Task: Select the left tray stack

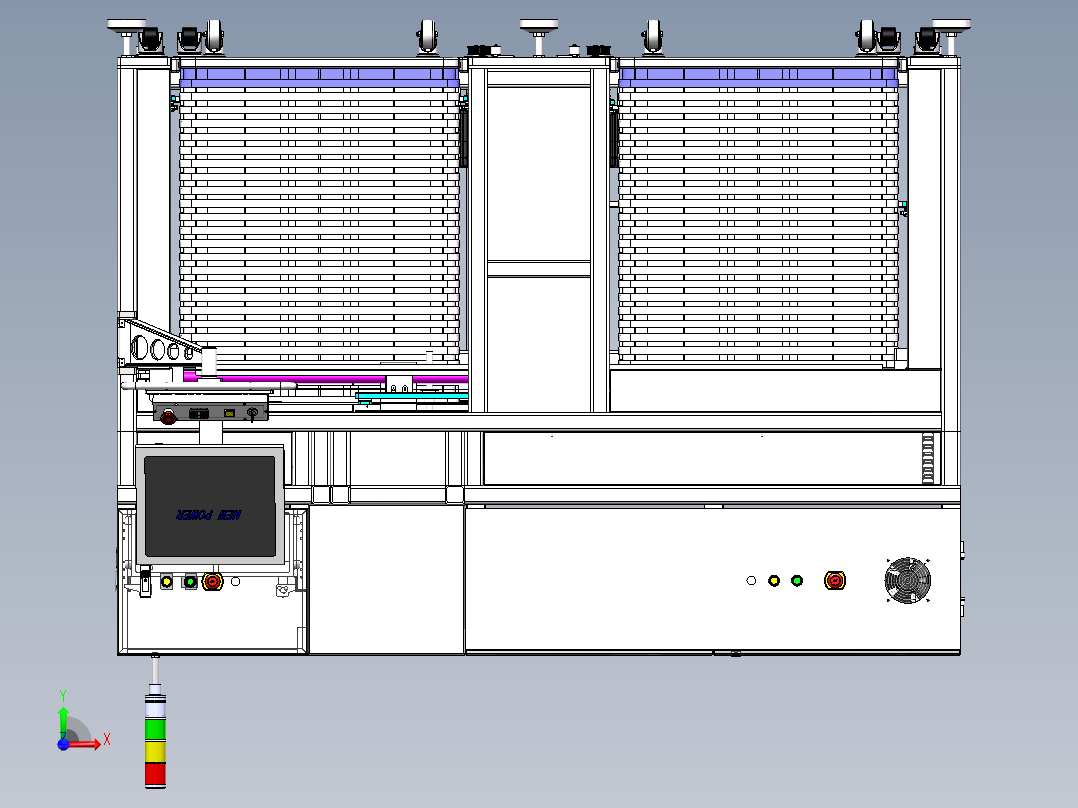Action: 320,215
